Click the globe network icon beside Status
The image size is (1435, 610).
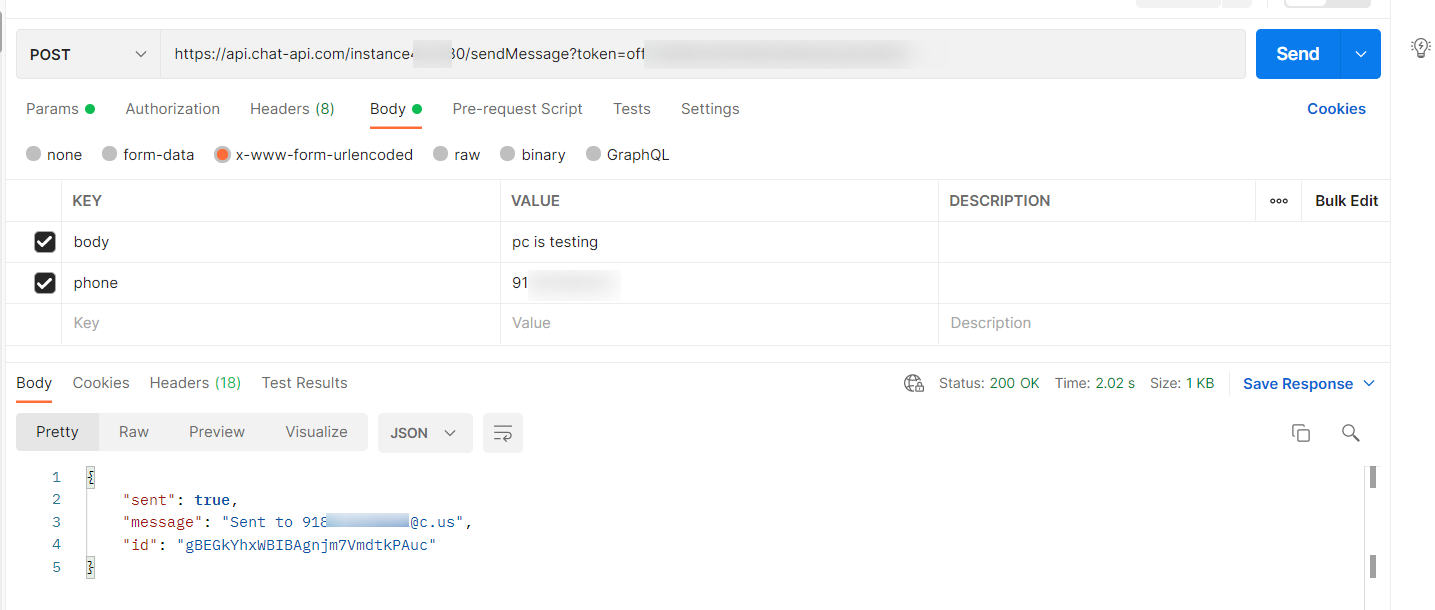pyautogui.click(x=913, y=383)
